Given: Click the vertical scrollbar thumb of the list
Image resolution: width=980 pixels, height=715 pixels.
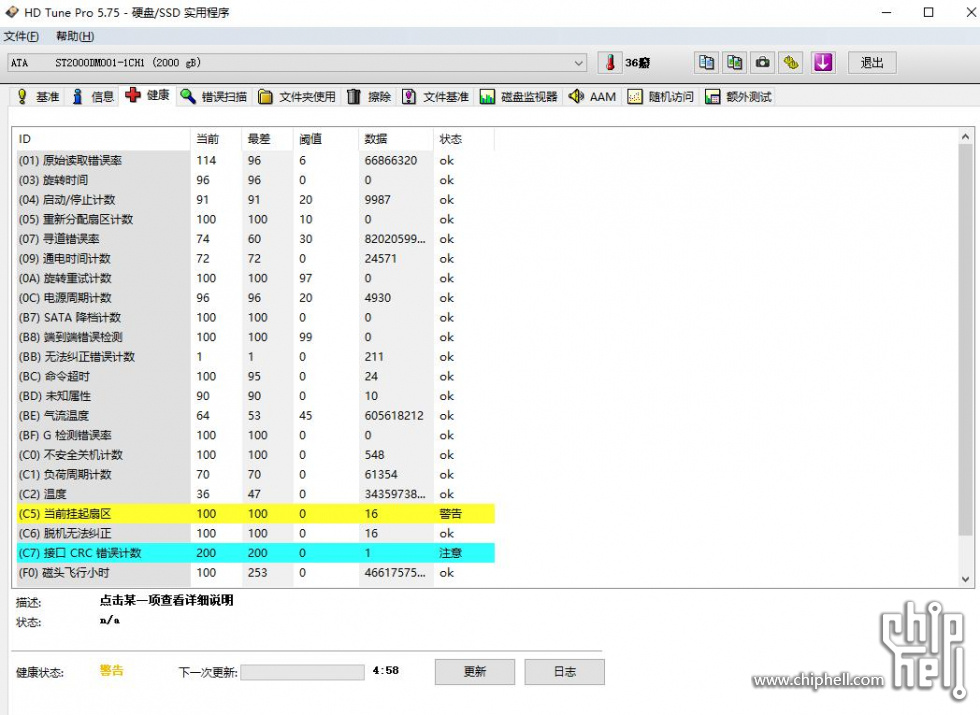Looking at the screenshot, I should point(965,339).
